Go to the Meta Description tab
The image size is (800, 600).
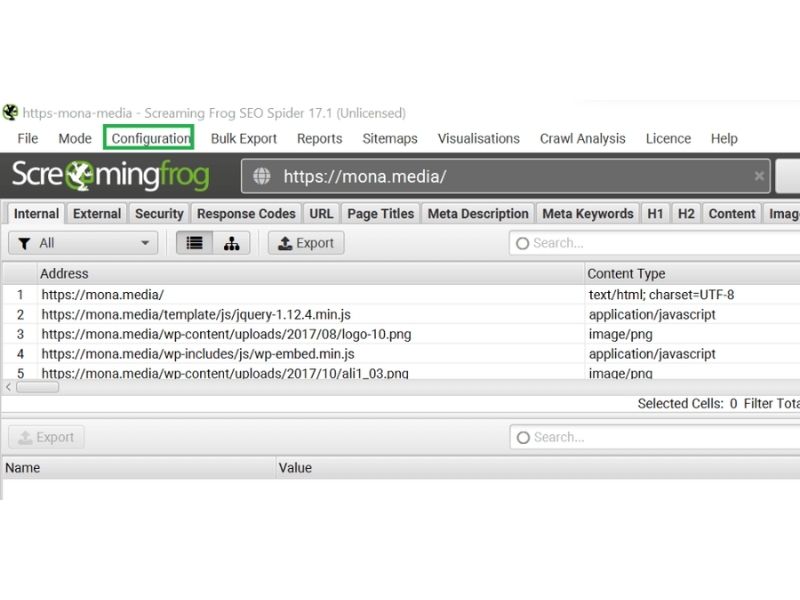tap(478, 213)
